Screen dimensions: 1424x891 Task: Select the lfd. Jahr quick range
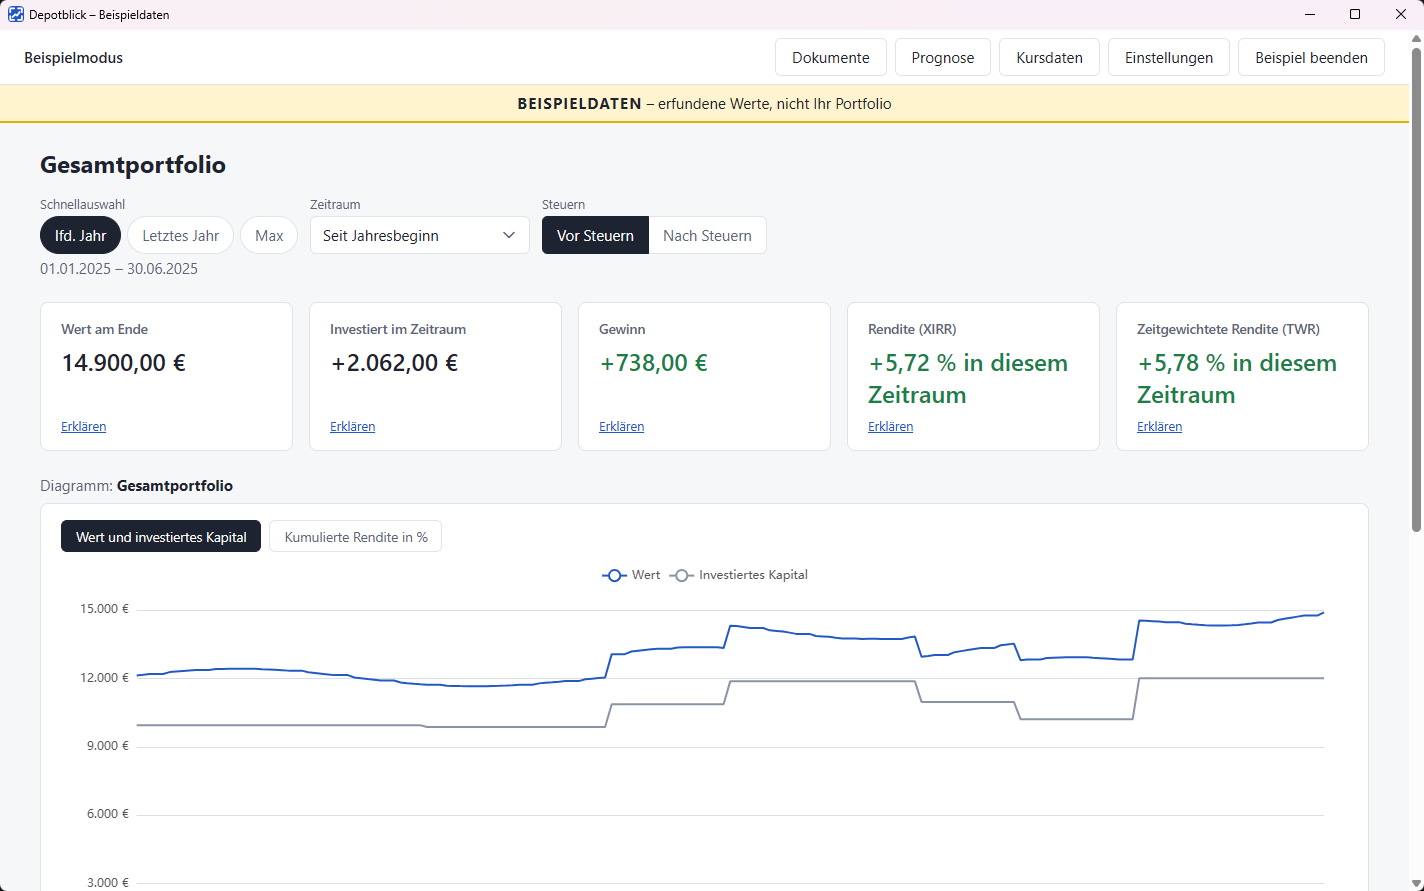pos(80,236)
